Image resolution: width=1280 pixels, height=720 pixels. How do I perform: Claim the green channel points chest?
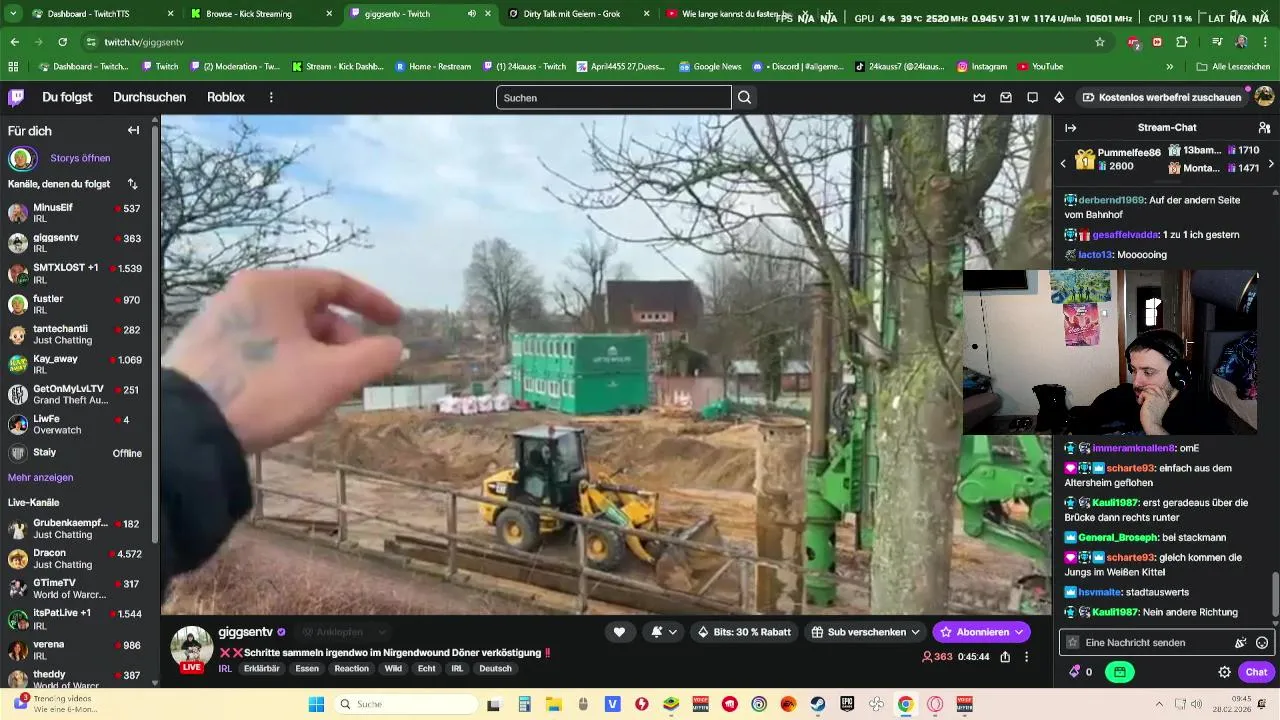1120,672
